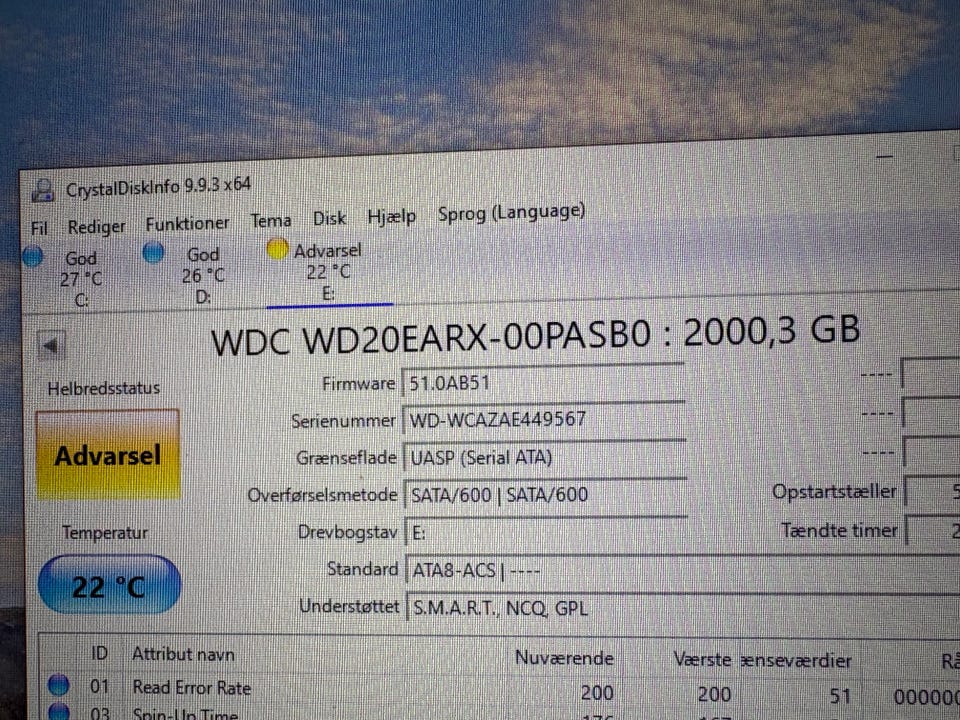Click the Understøttet field S.M.A.R.T., NCQ, GPL
This screenshot has width=960, height=720.
tap(684, 608)
